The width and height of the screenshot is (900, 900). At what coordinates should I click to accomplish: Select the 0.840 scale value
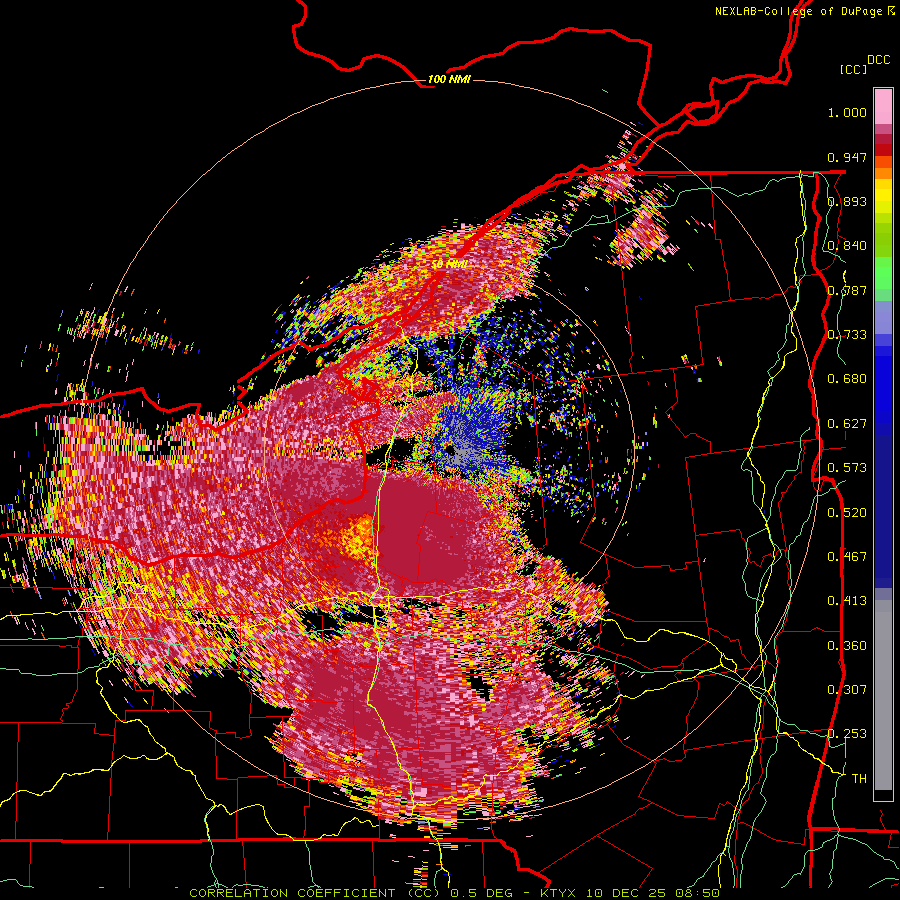coord(847,246)
